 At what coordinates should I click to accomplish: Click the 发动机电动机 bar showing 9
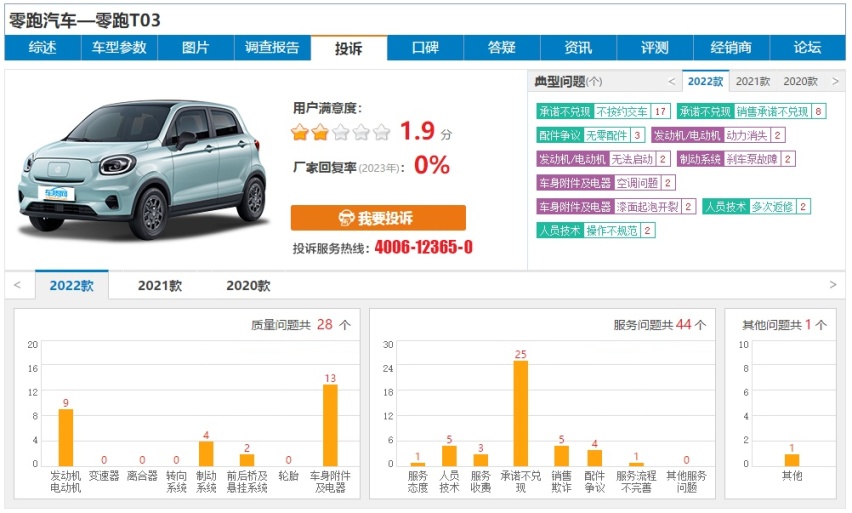(x=66, y=437)
